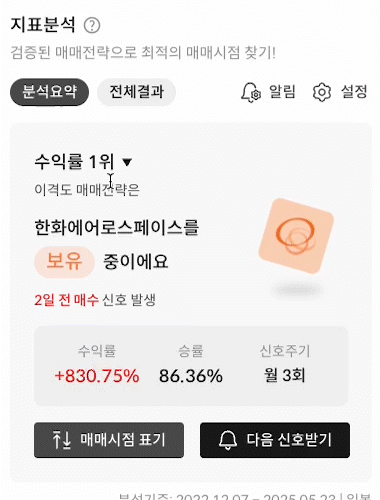Click the +830.75% 수익률 value
This screenshot has height=500, width=380.
(97, 376)
